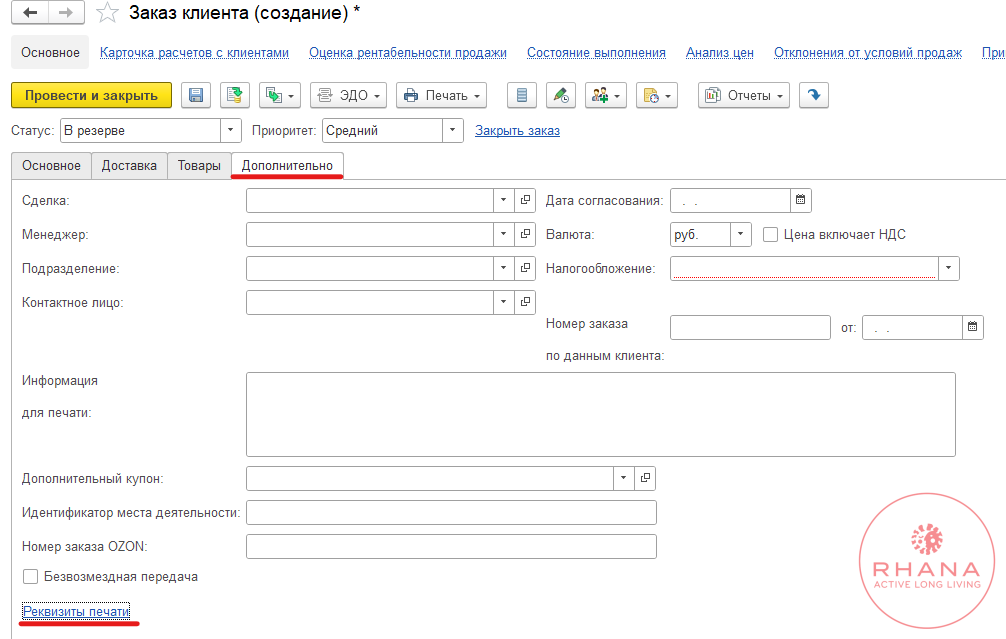The width and height of the screenshot is (1006, 639).
Task: Open Состояние выполнения link
Action: point(596,53)
